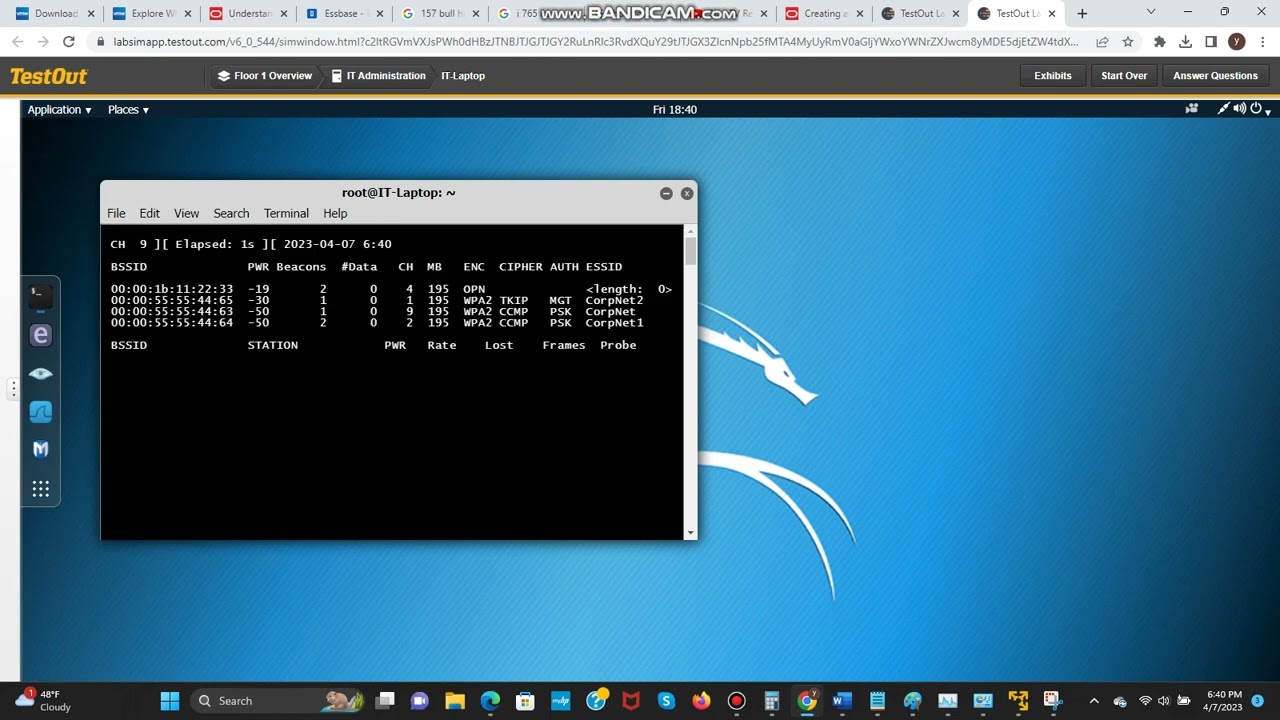Click the terminal window vertical scrollbar
Screen dimensions: 1280x720
pos(690,382)
